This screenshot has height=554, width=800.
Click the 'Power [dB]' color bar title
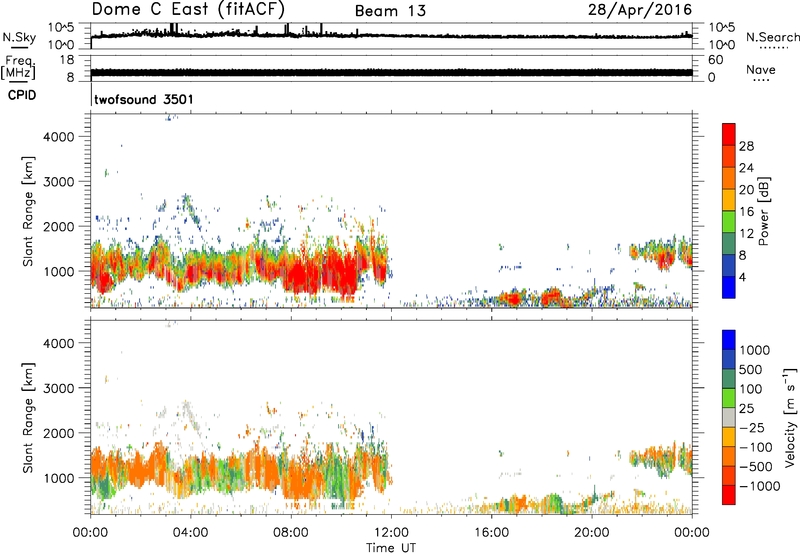pyautogui.click(x=763, y=211)
